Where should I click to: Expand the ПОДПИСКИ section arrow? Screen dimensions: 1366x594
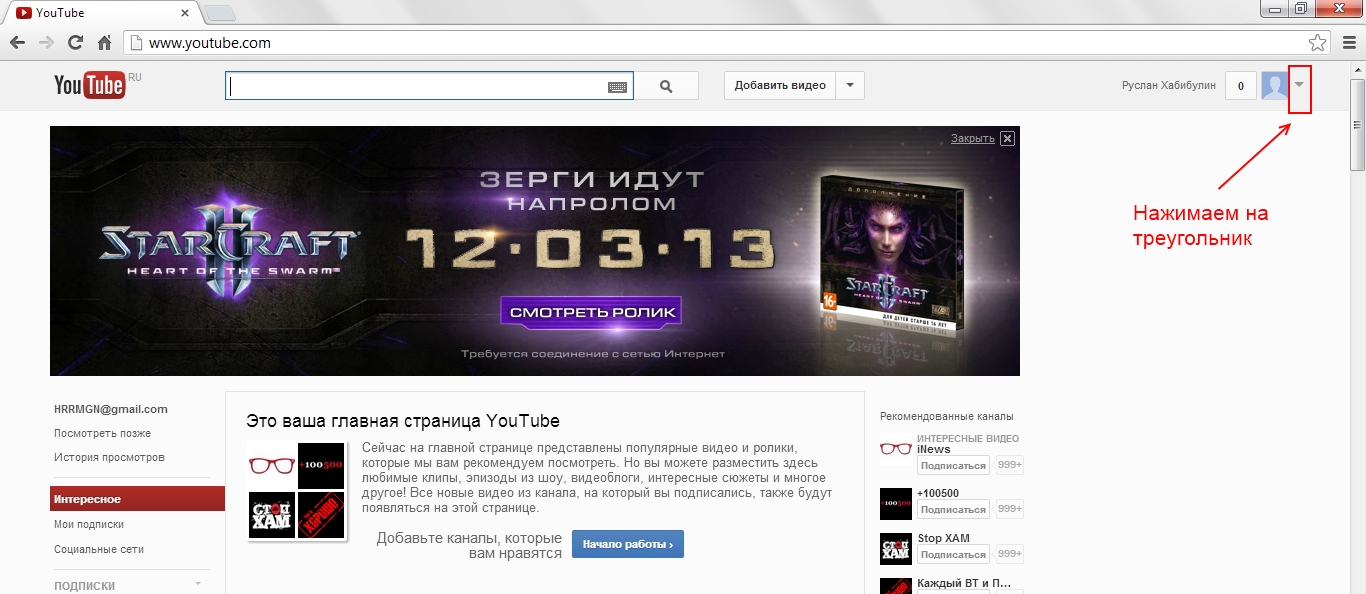[x=198, y=582]
